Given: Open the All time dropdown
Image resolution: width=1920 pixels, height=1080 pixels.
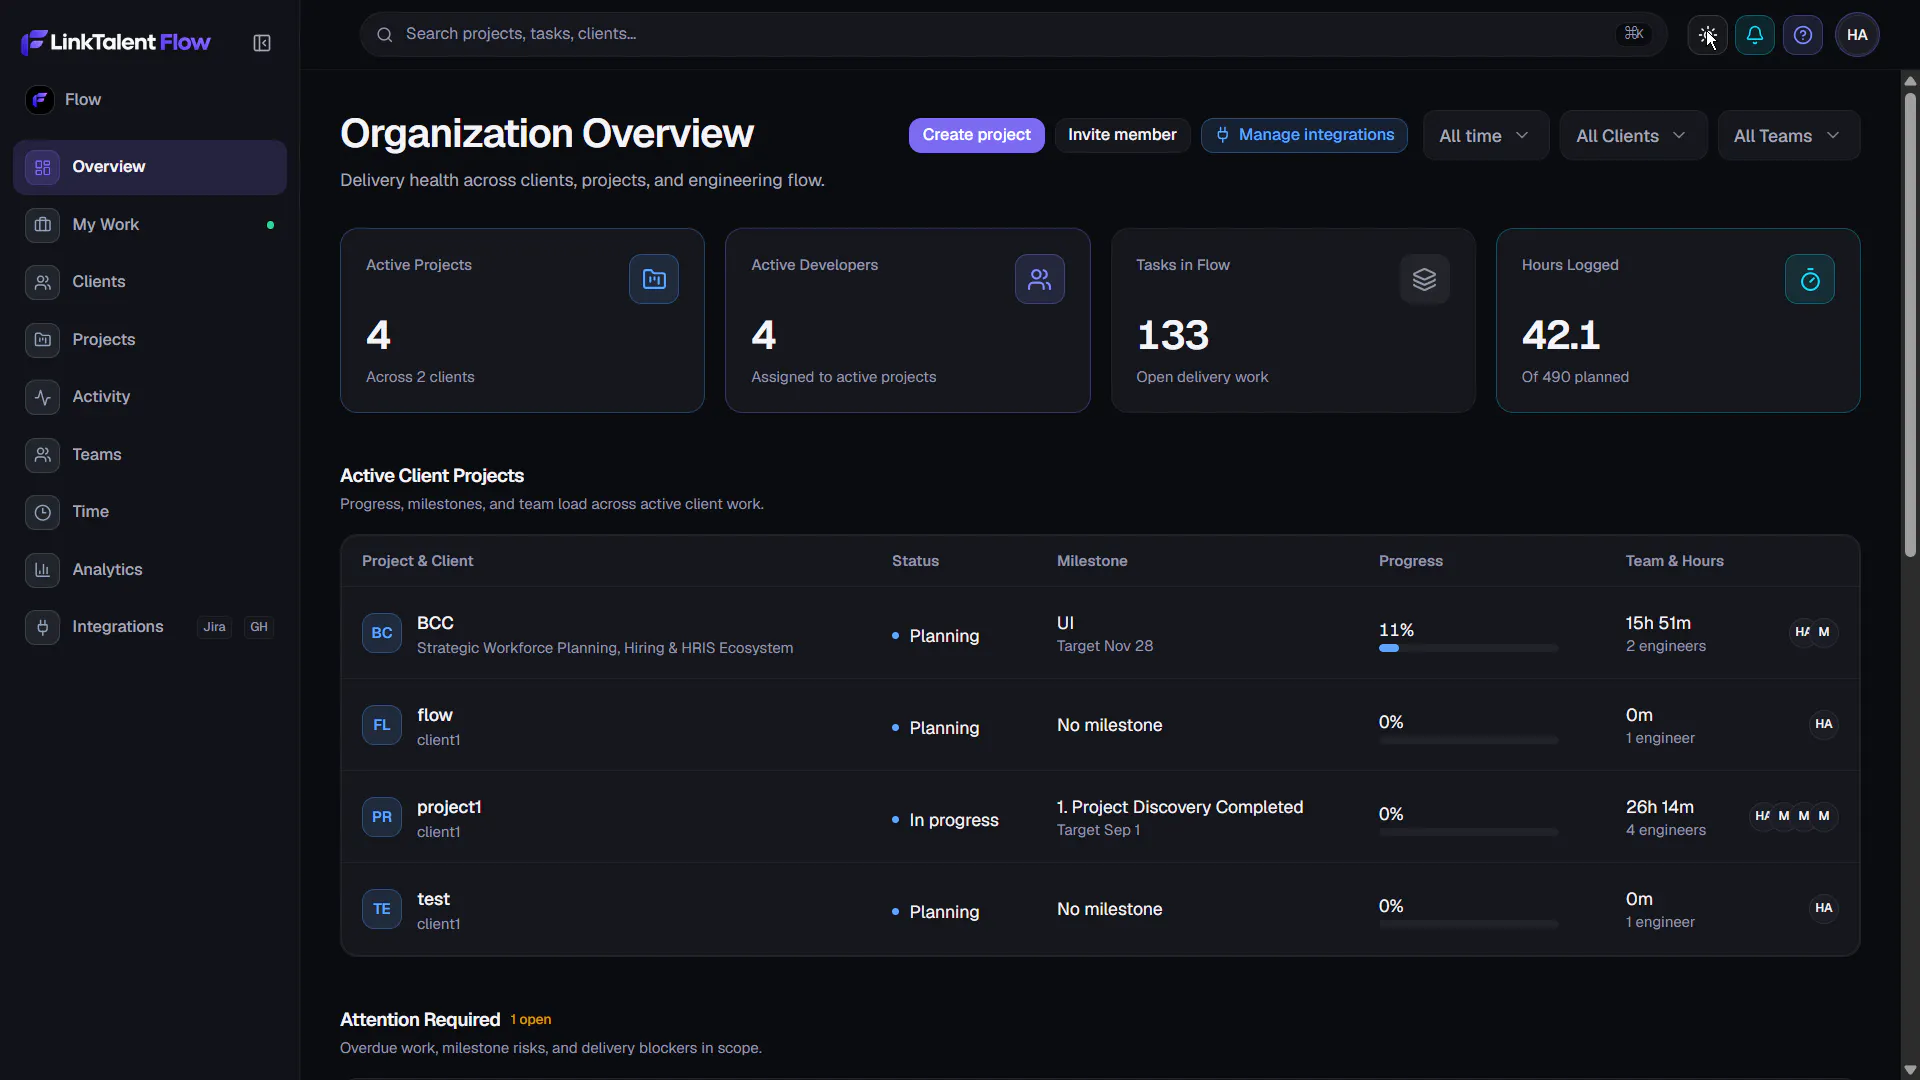Looking at the screenshot, I should tap(1485, 135).
